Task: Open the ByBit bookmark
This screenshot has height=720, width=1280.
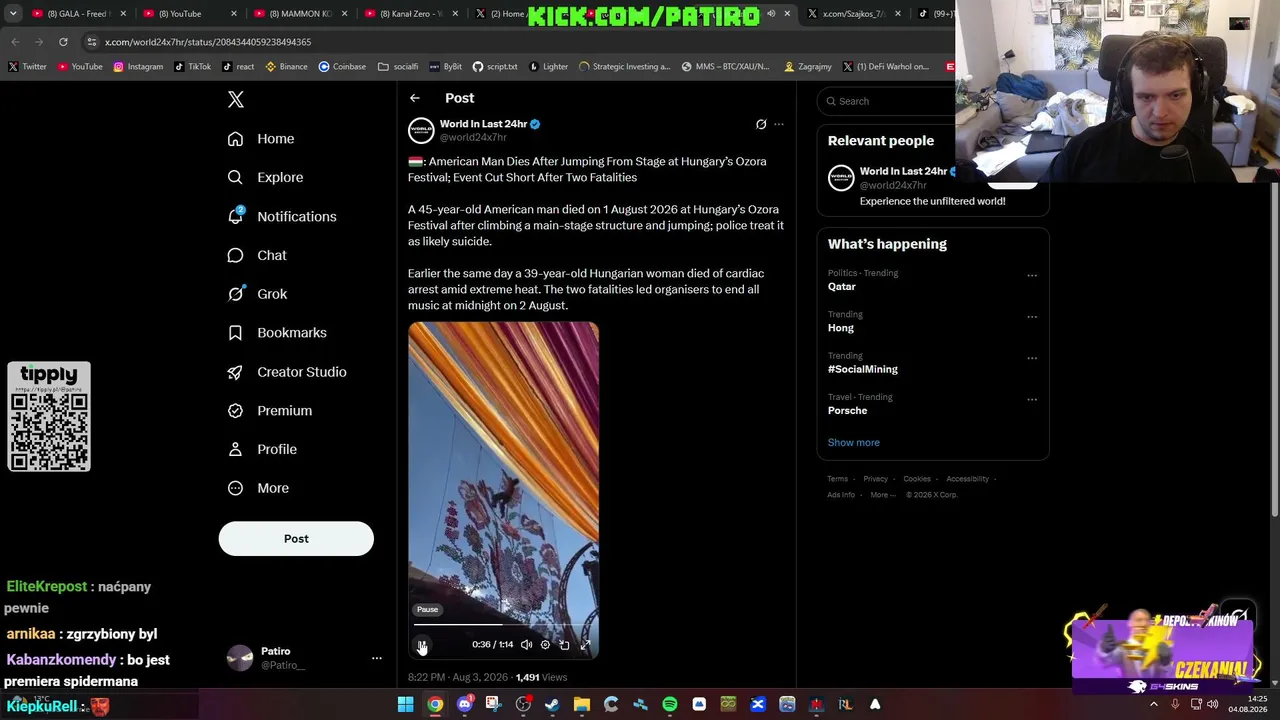Action: click(445, 67)
